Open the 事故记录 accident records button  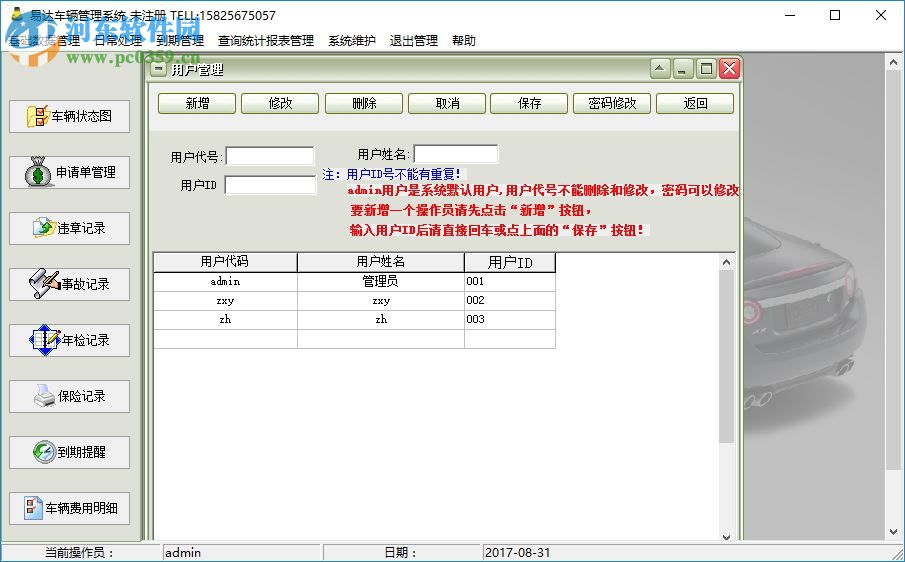pos(69,284)
